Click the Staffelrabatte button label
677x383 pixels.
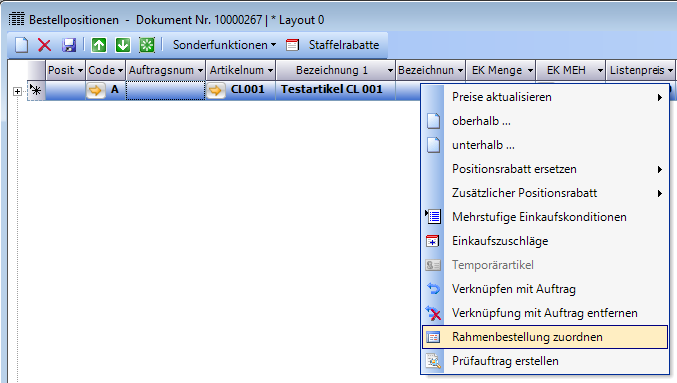coord(344,45)
